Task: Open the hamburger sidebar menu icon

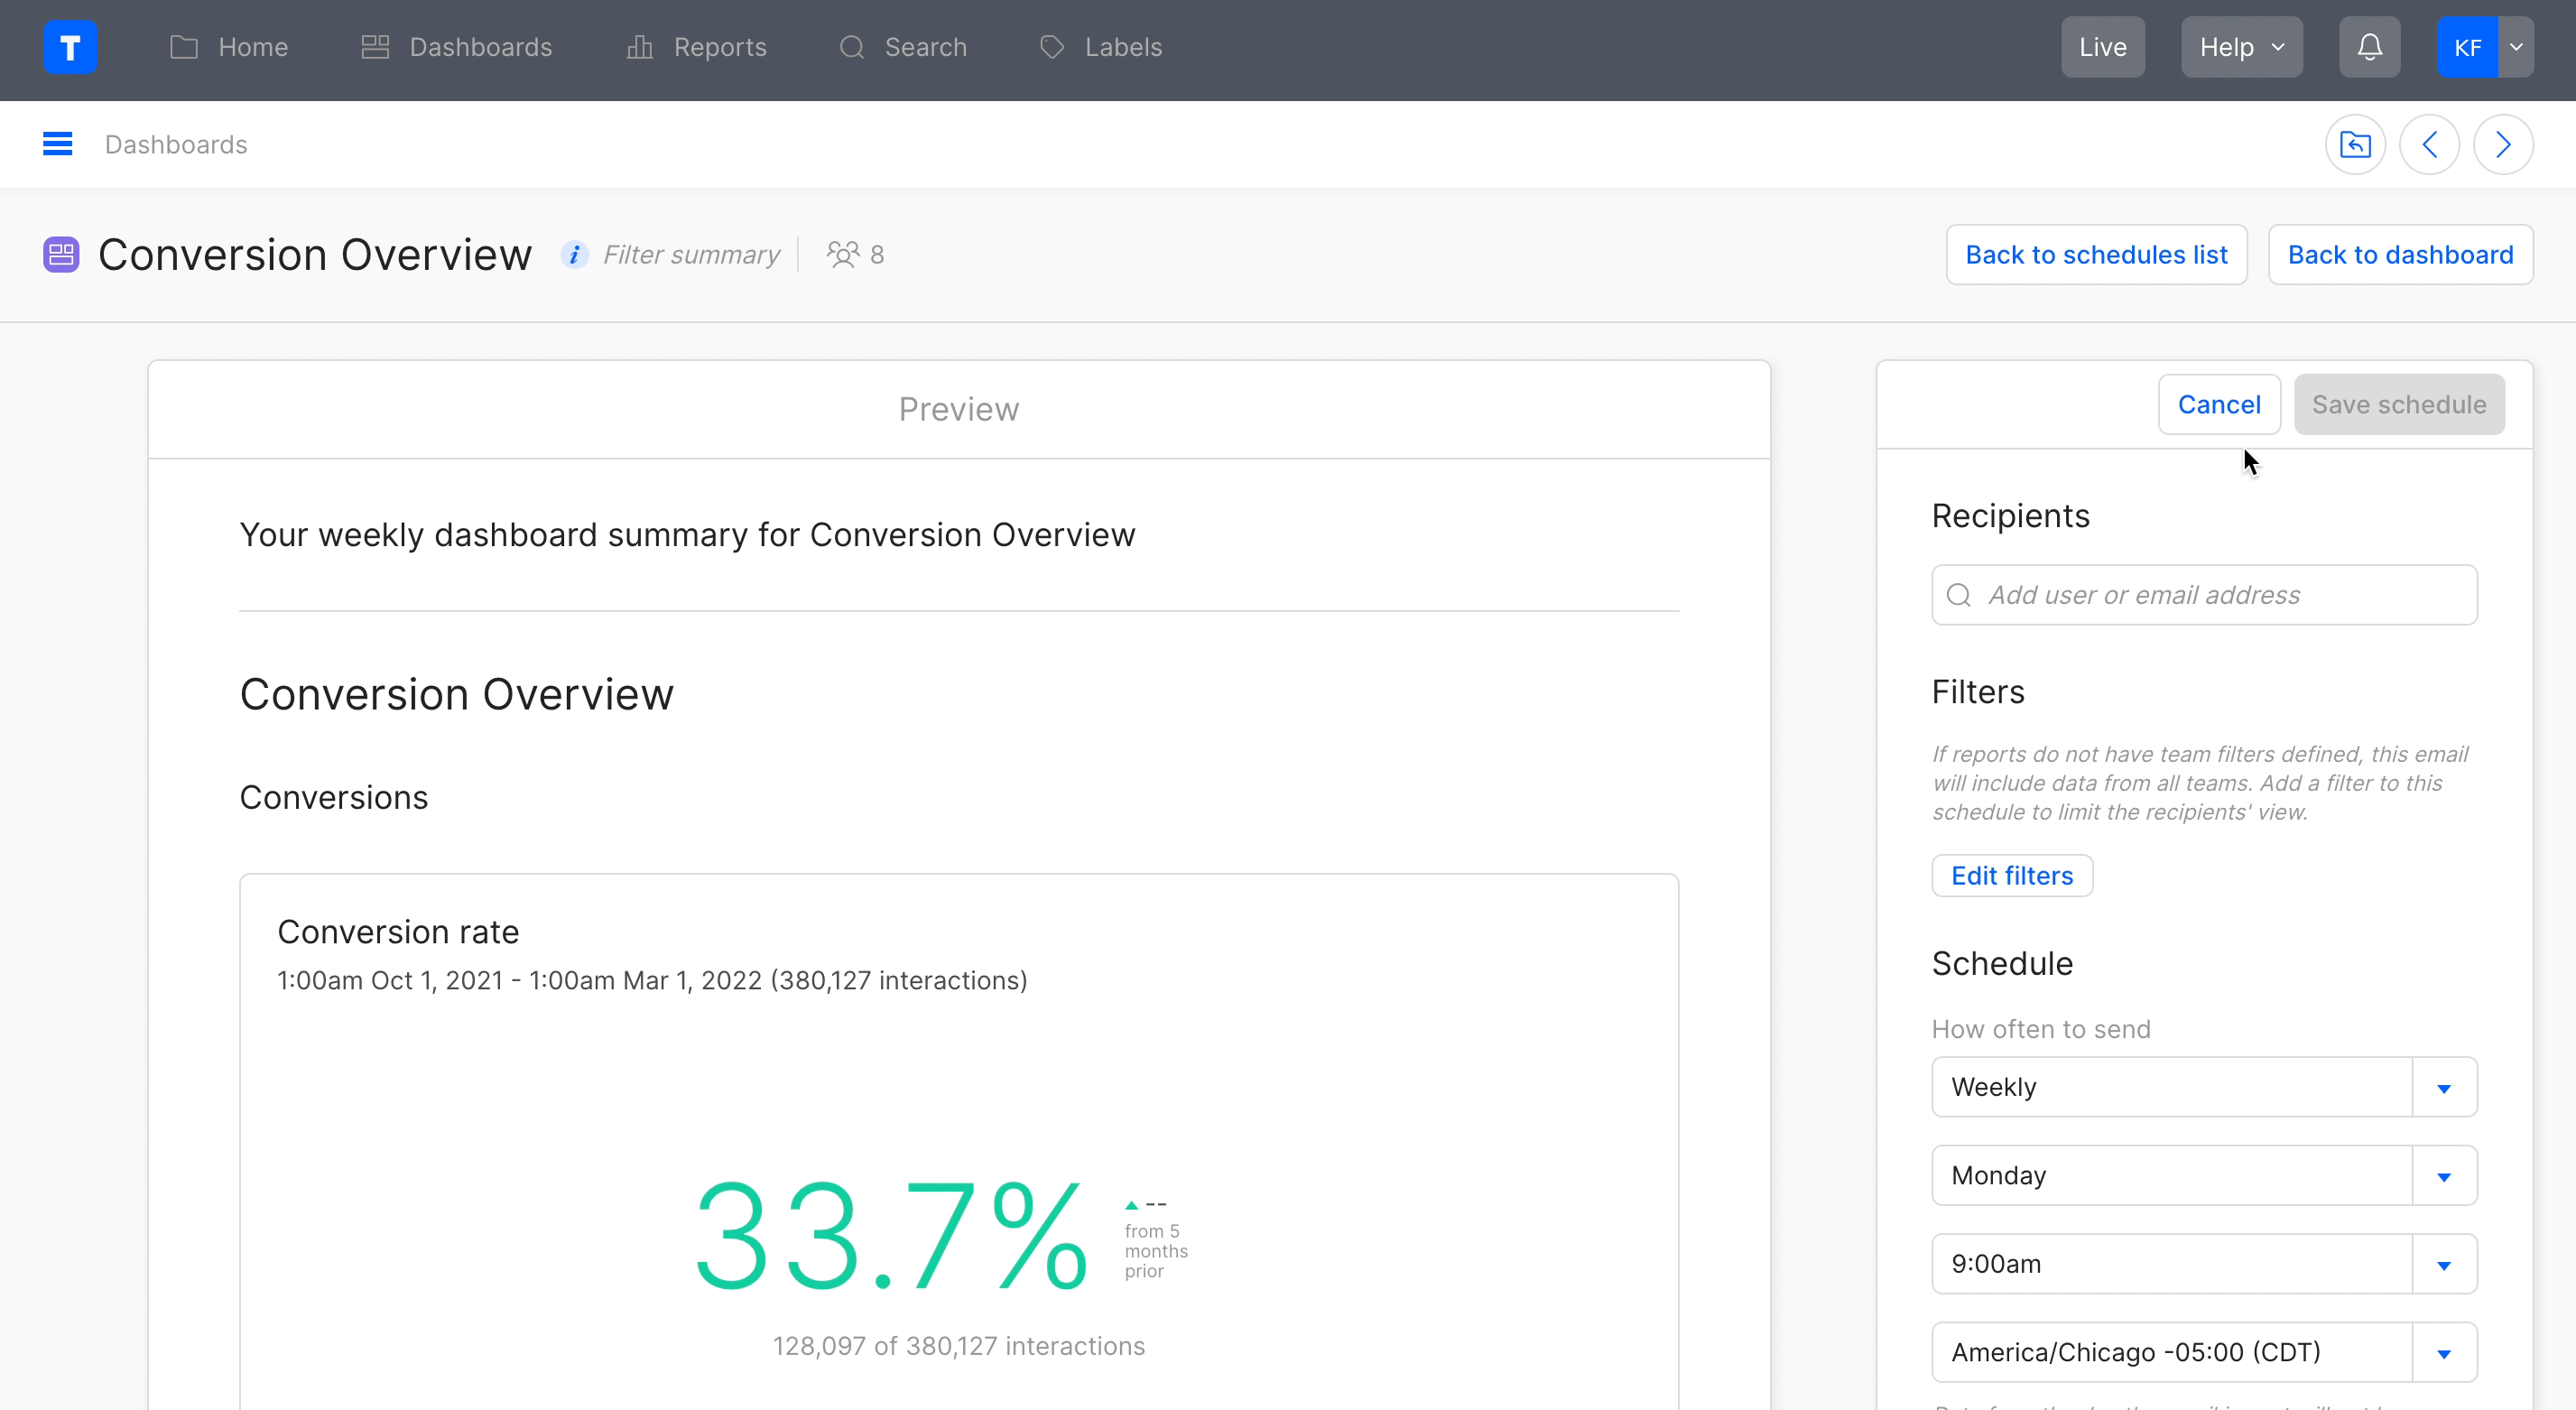Action: pos(57,144)
